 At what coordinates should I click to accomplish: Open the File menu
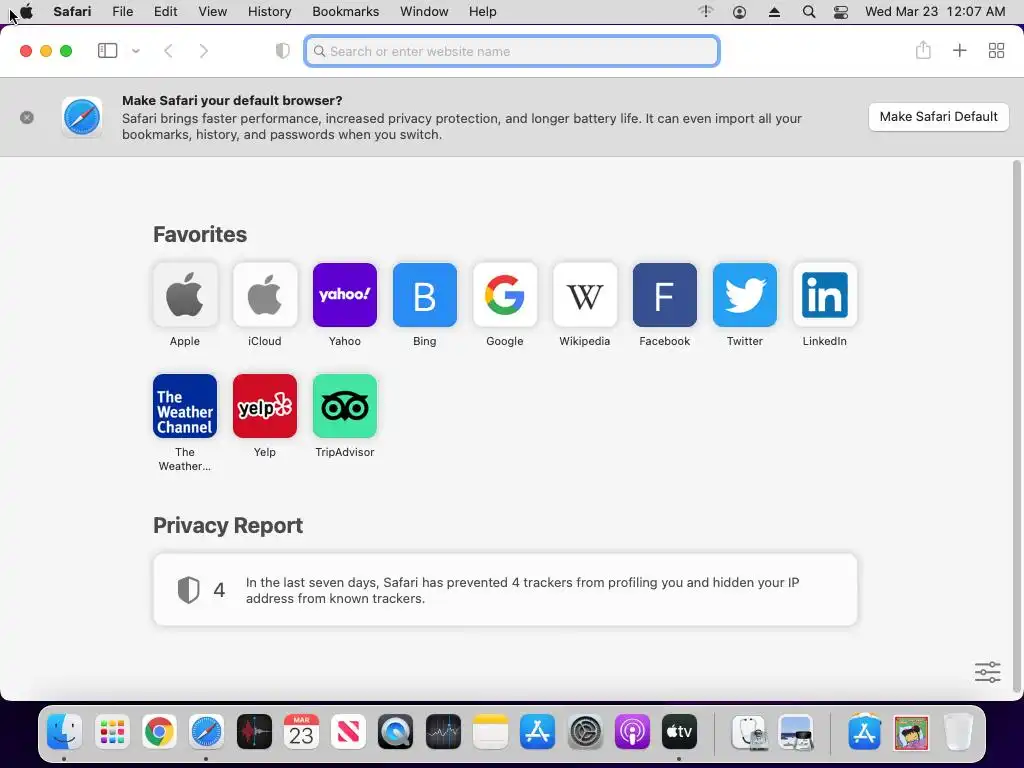[123, 12]
